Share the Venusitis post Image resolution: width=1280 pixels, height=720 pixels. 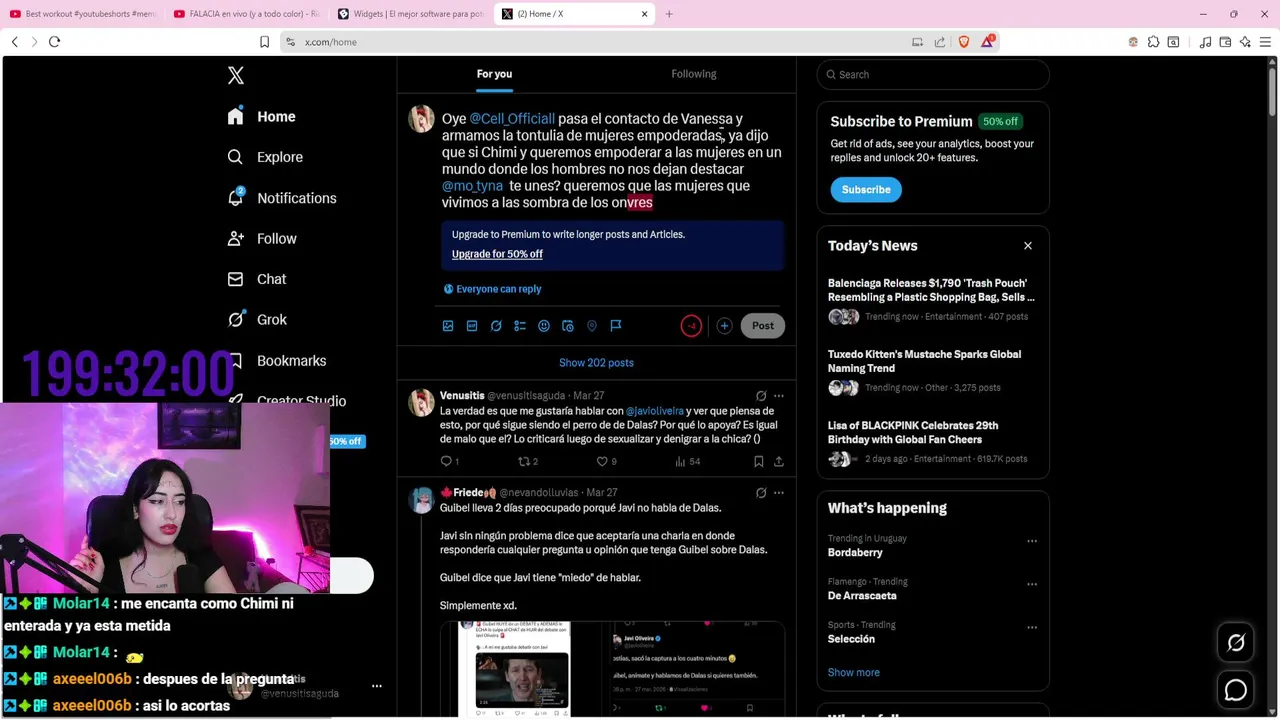[779, 461]
